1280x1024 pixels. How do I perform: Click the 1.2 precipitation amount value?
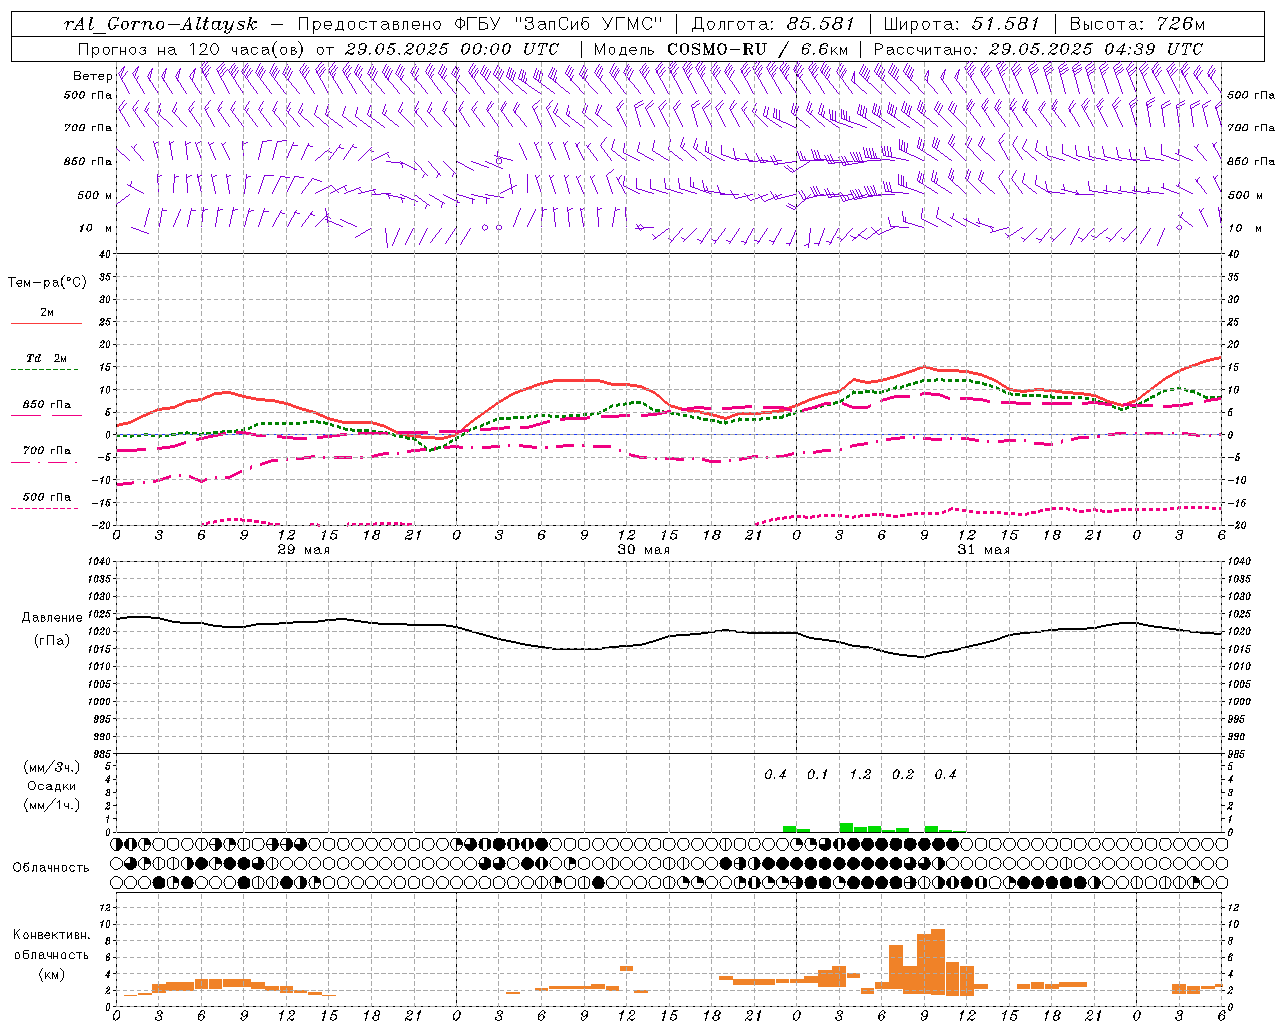click(860, 774)
